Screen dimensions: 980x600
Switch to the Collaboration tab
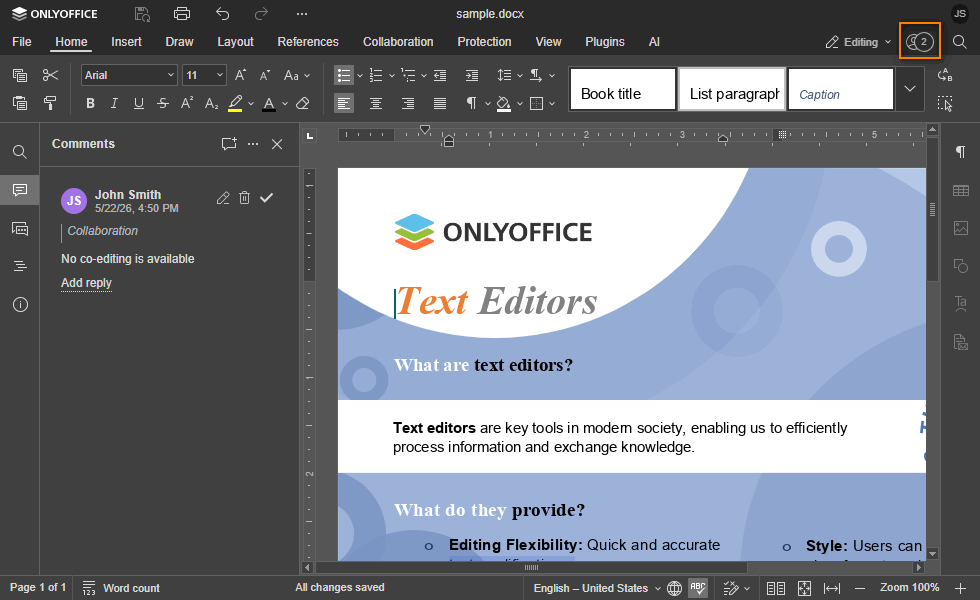pyautogui.click(x=398, y=42)
